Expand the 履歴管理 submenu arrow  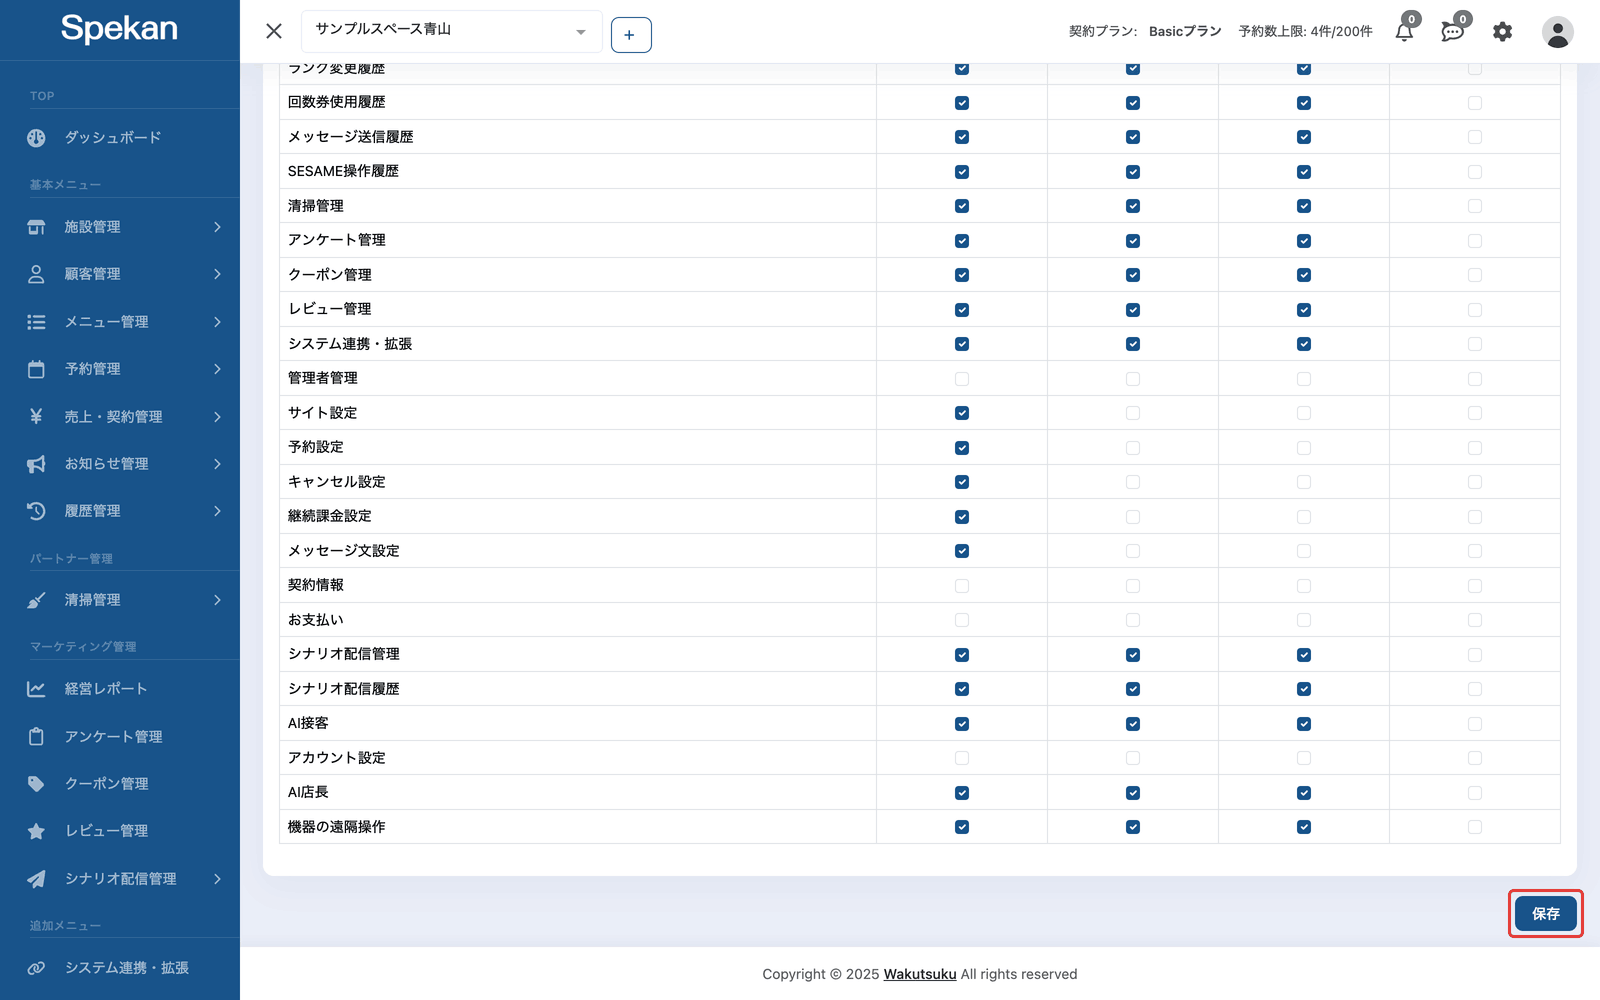click(217, 511)
